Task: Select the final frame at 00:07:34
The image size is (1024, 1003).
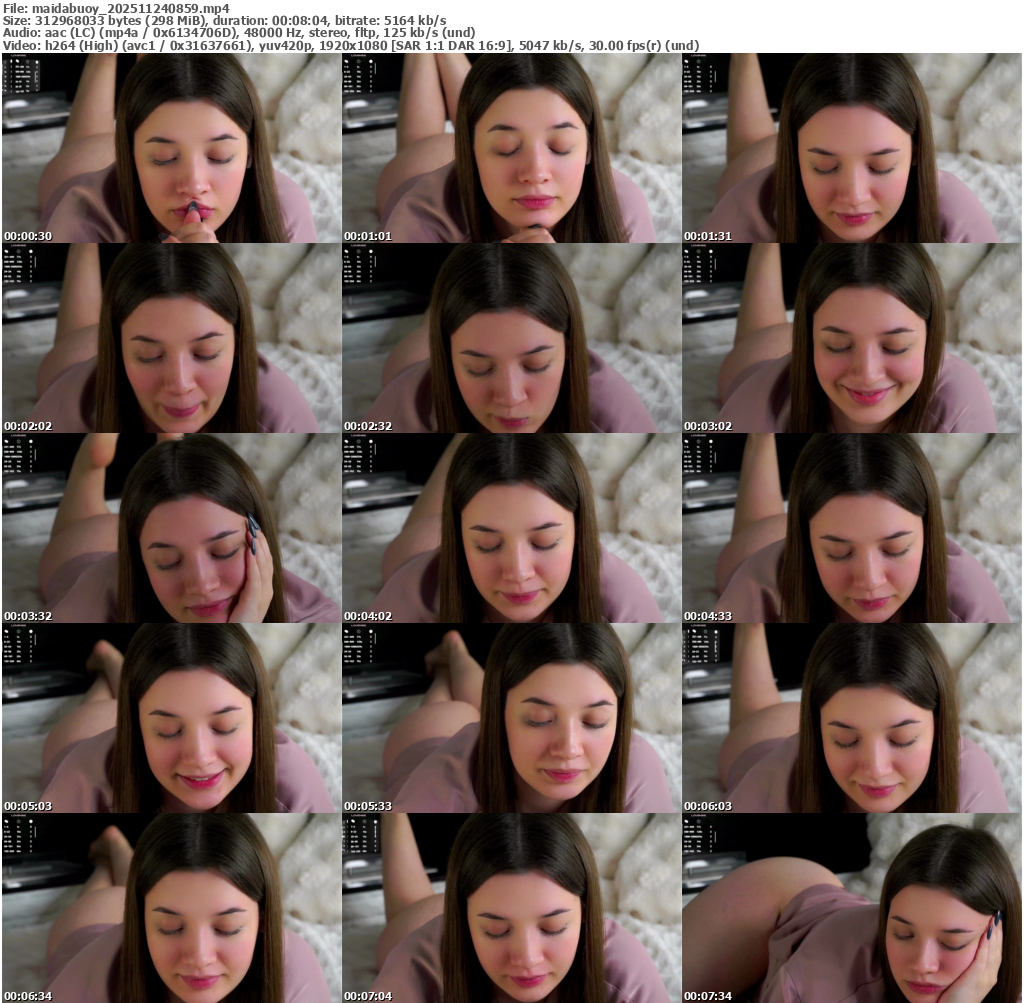Action: [x=852, y=908]
